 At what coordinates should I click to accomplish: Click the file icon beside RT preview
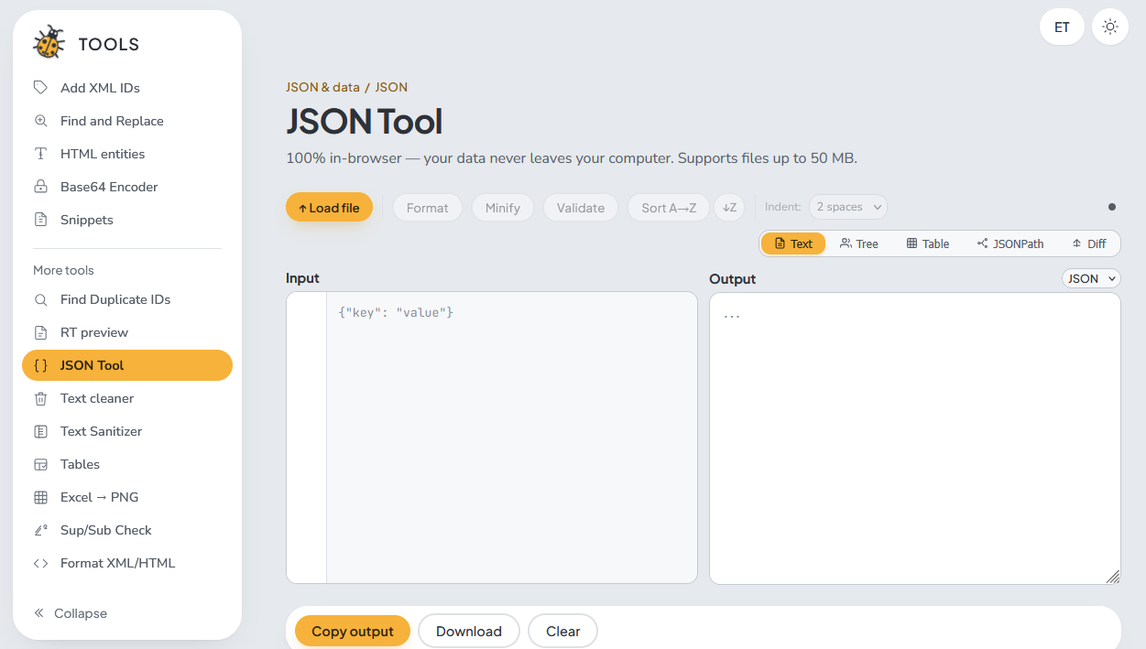click(41, 333)
